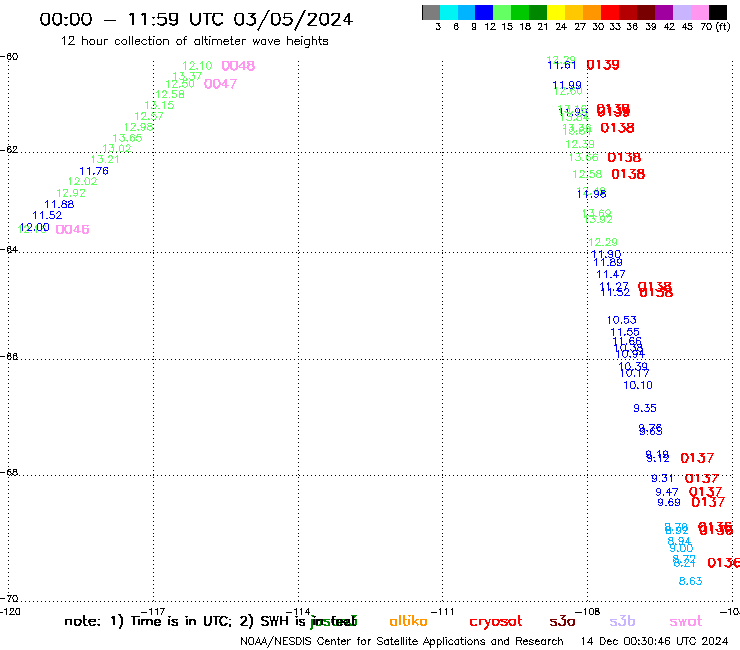This screenshot has height=650, width=740.
Task: Click the purple 42 ft legend swatch
Action: [x=664, y=12]
